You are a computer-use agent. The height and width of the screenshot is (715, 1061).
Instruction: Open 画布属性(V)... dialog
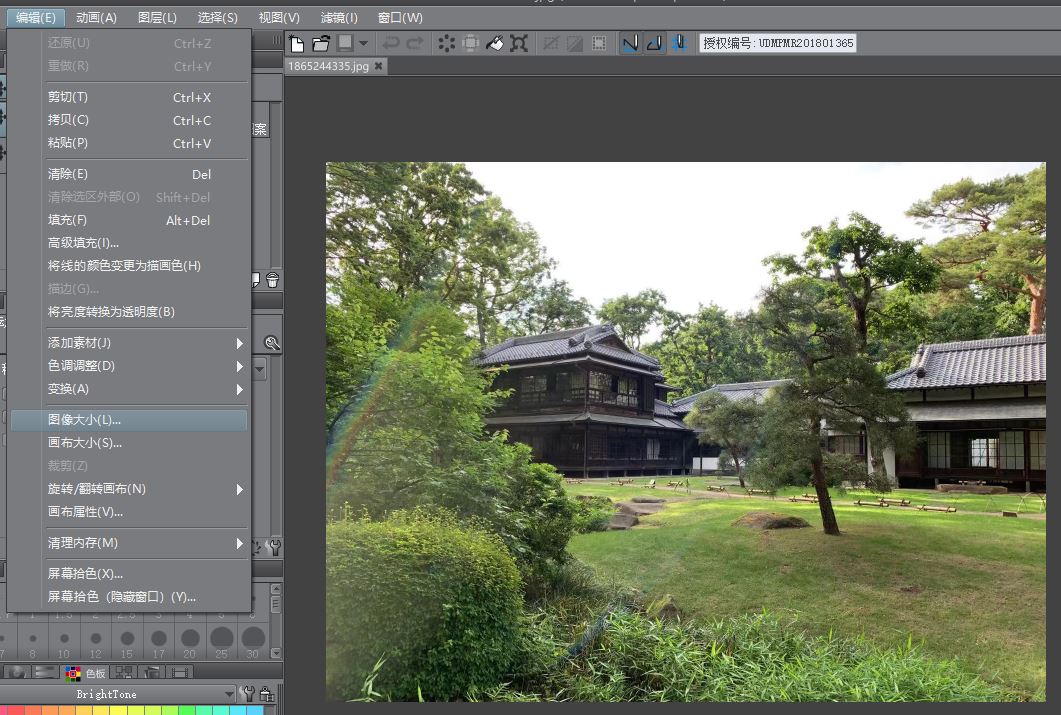coord(129,512)
